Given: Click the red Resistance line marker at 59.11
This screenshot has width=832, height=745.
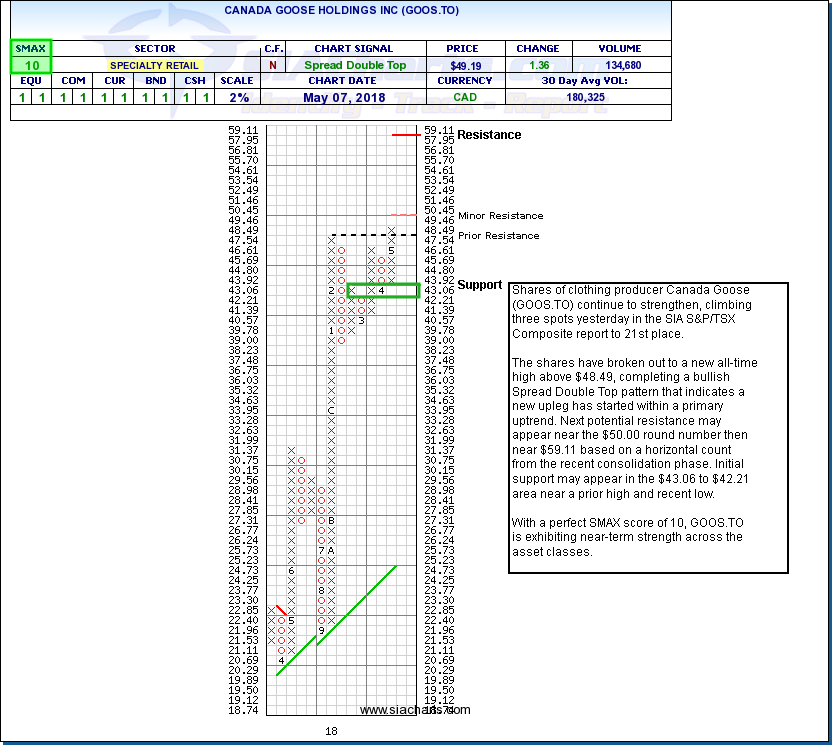Looking at the screenshot, I should point(406,135).
